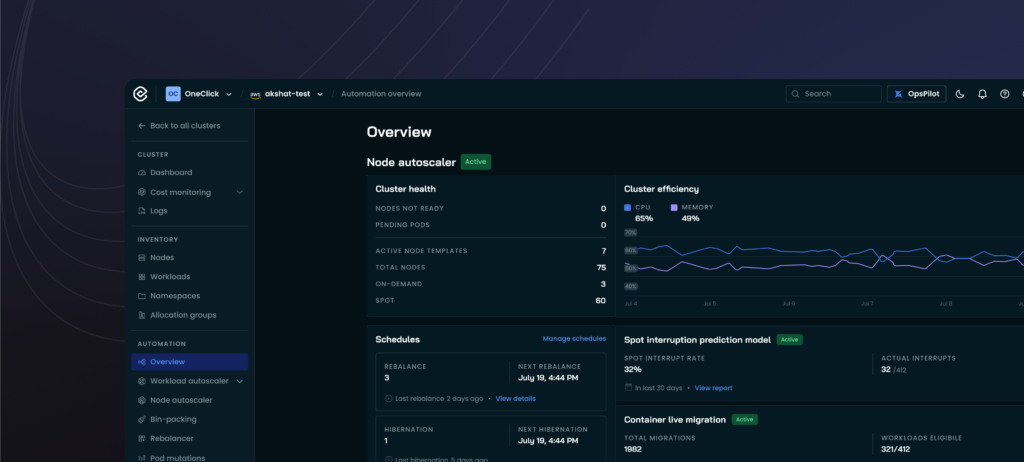Open notifications via the bell icon
Image resolution: width=1024 pixels, height=462 pixels.
982,94
